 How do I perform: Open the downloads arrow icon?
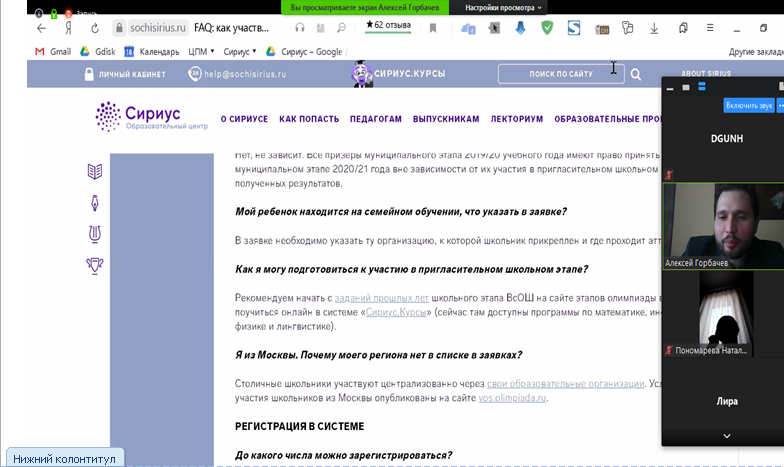(x=654, y=28)
